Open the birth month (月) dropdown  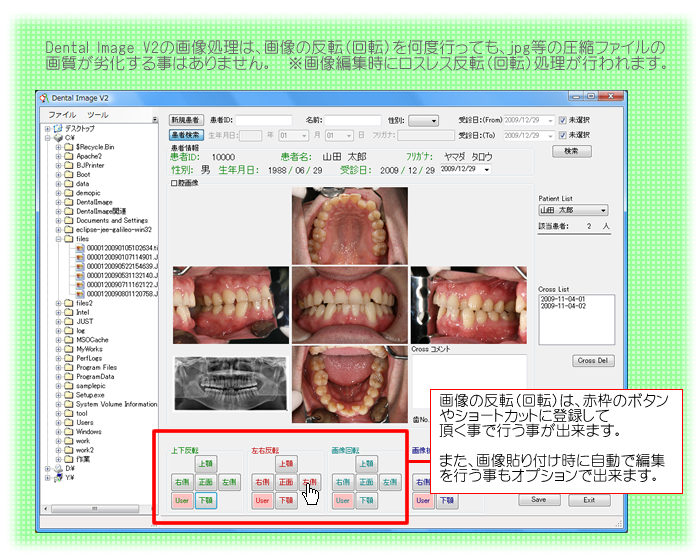click(x=305, y=135)
